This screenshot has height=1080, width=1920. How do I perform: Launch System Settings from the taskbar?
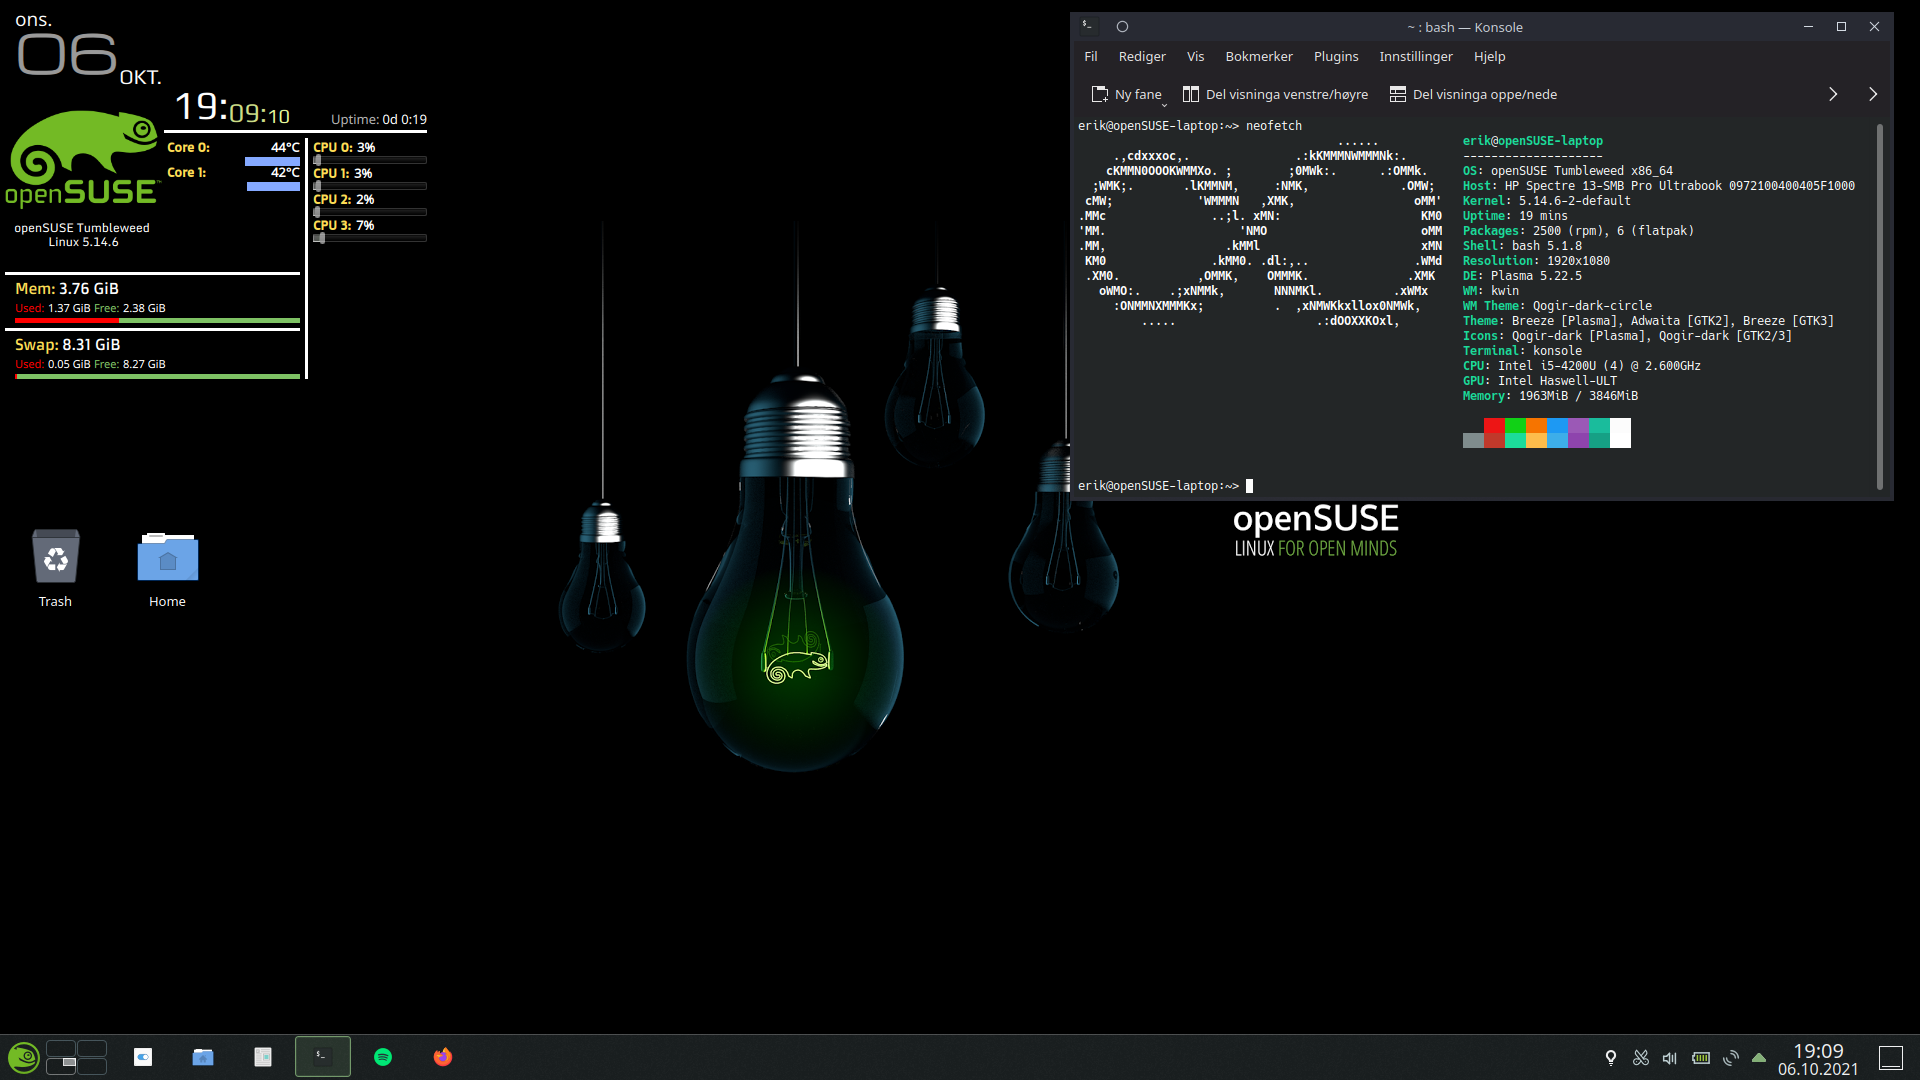(143, 1057)
